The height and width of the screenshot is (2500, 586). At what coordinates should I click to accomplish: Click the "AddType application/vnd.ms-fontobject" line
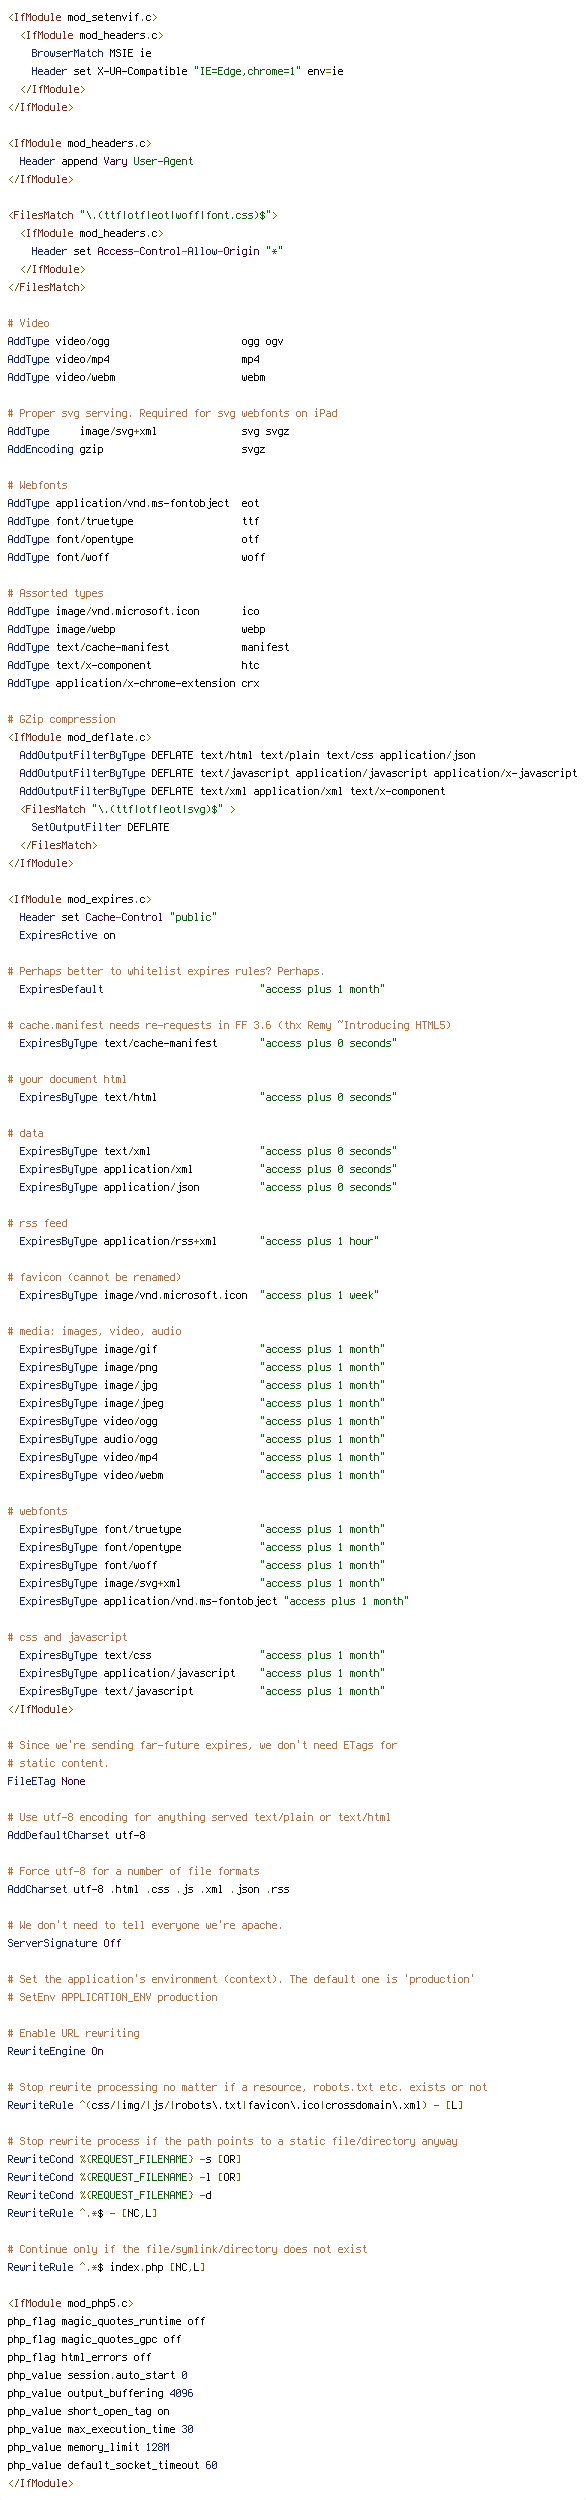pos(133,503)
